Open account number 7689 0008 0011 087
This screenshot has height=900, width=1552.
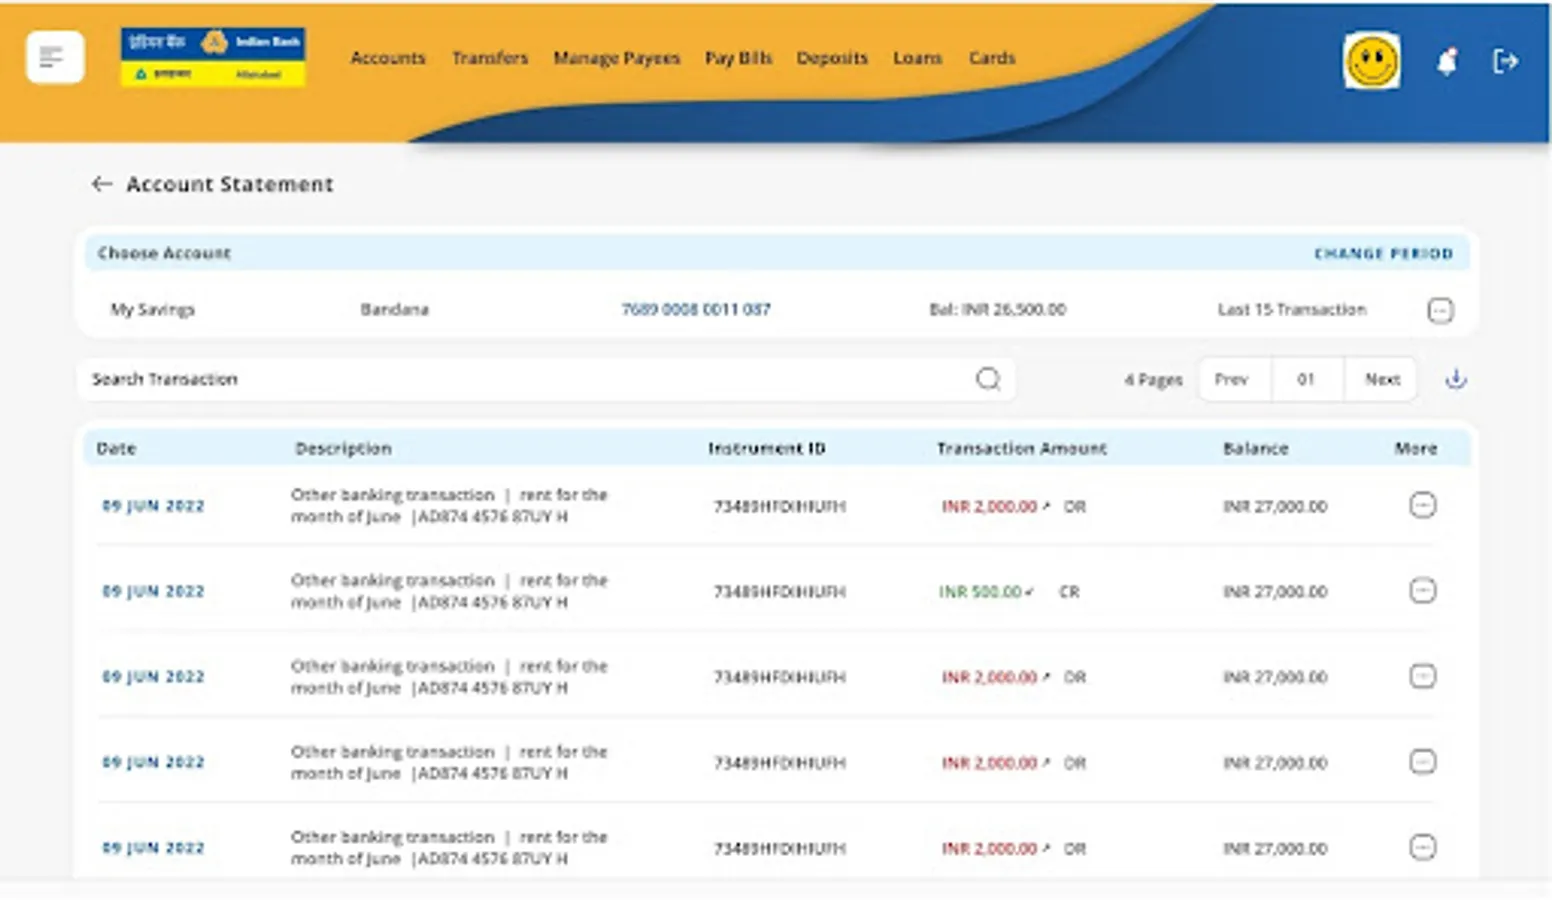pos(696,309)
